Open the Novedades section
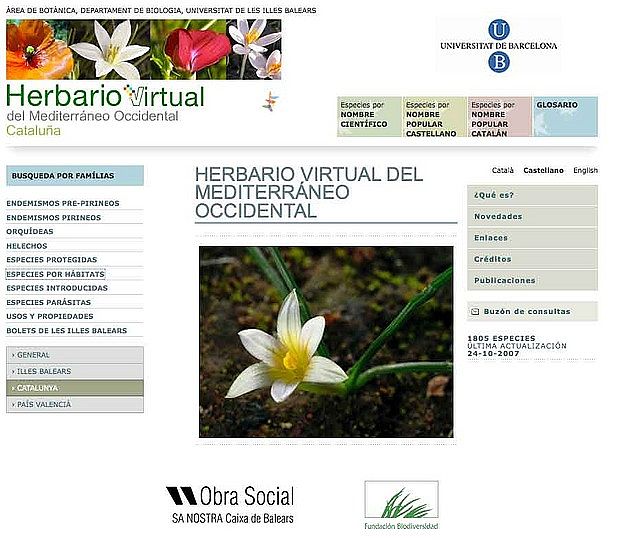The image size is (640, 540). pos(532,216)
